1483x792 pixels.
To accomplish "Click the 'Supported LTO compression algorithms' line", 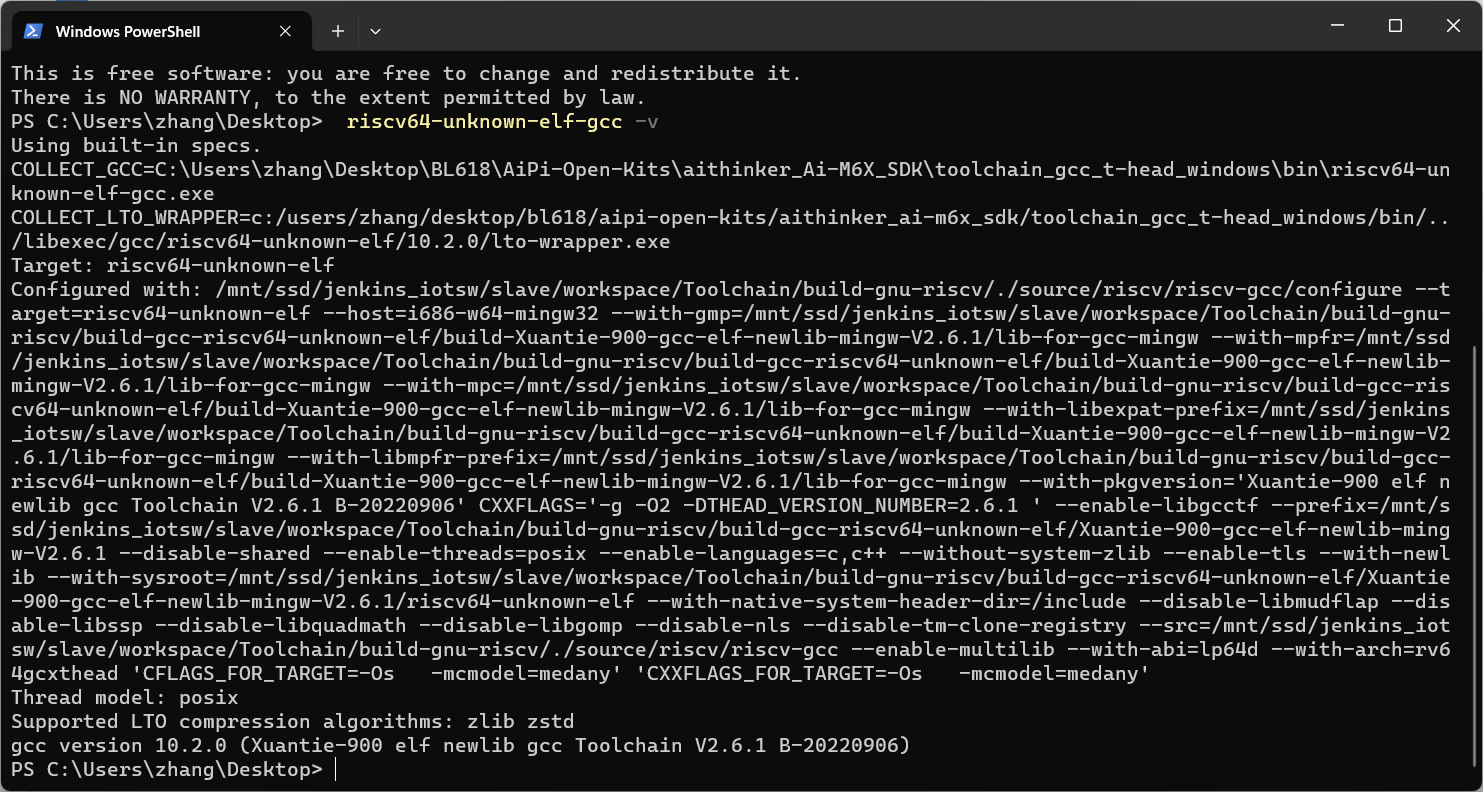I will pos(292,722).
